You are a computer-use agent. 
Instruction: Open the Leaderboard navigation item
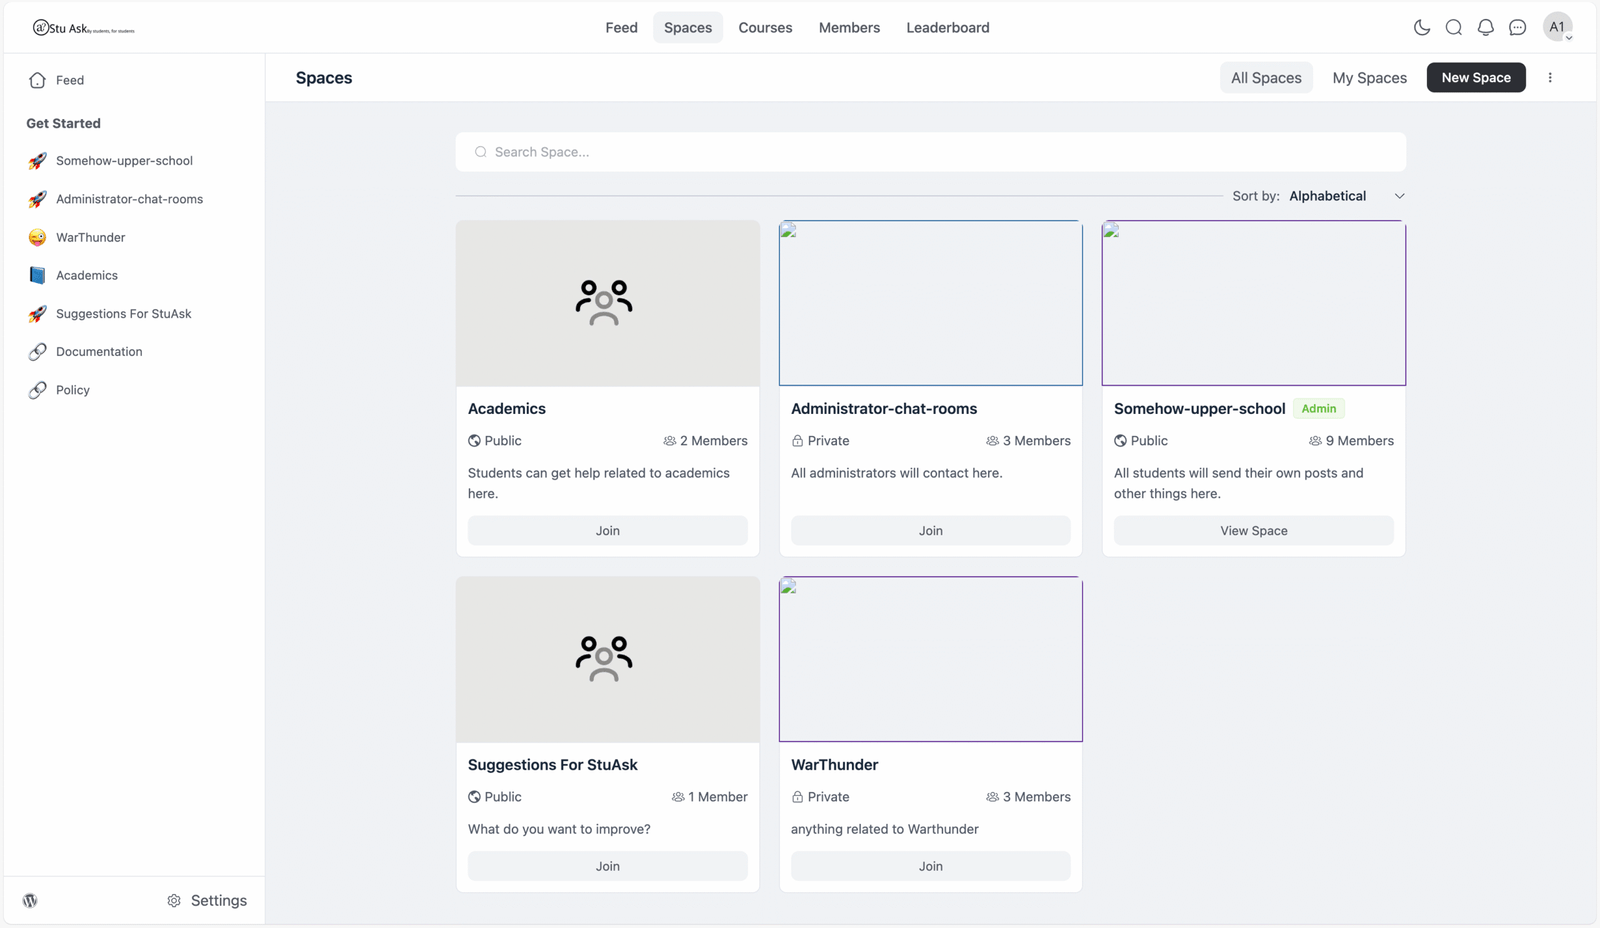[x=947, y=28]
